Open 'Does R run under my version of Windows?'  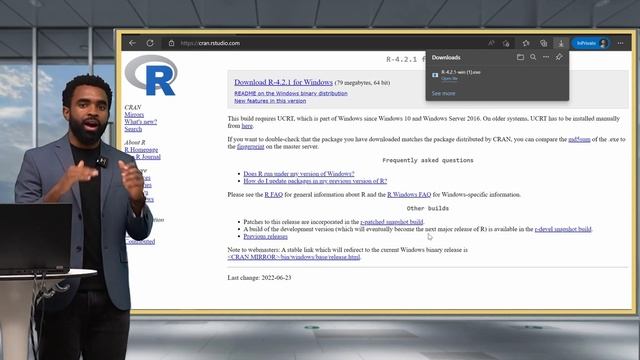[x=299, y=174]
